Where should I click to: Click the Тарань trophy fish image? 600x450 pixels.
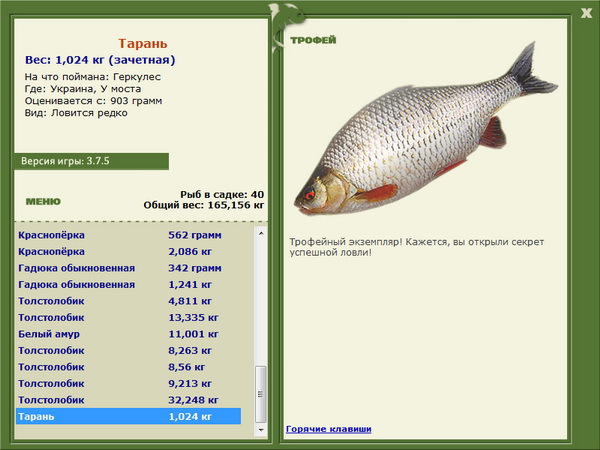pos(426,130)
